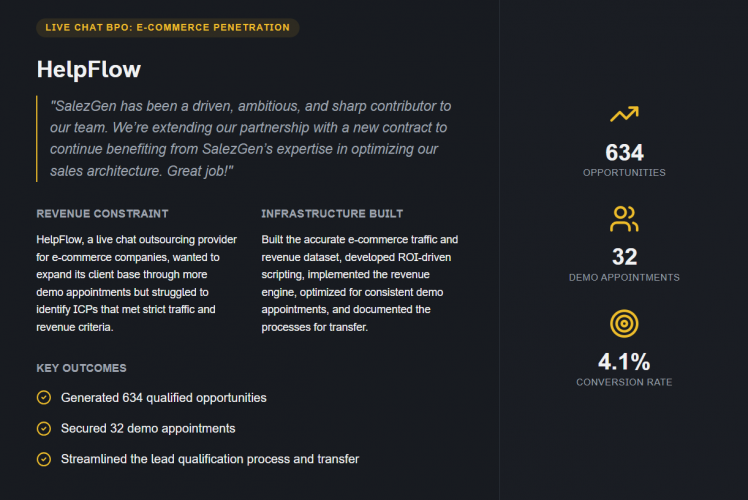Click the Conversion Rate stat label
This screenshot has width=748, height=500.
point(624,382)
